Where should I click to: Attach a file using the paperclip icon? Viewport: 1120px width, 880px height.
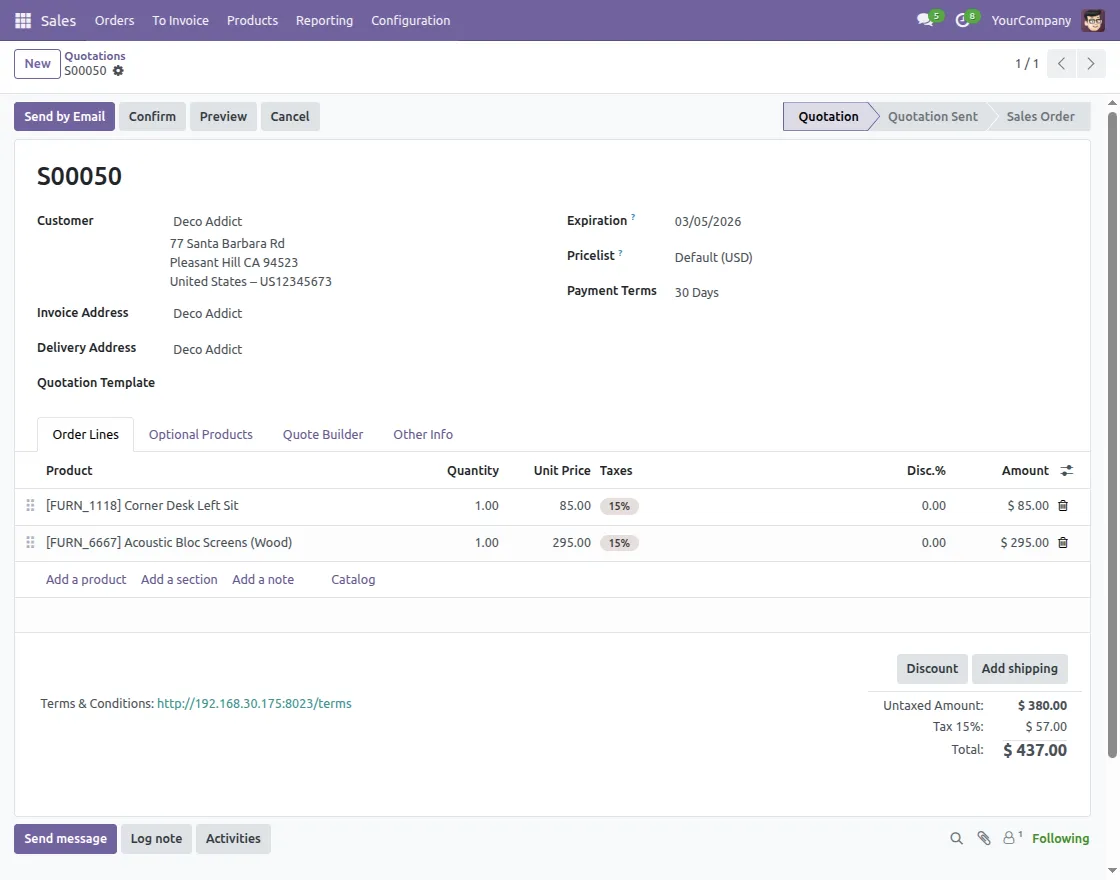(983, 838)
